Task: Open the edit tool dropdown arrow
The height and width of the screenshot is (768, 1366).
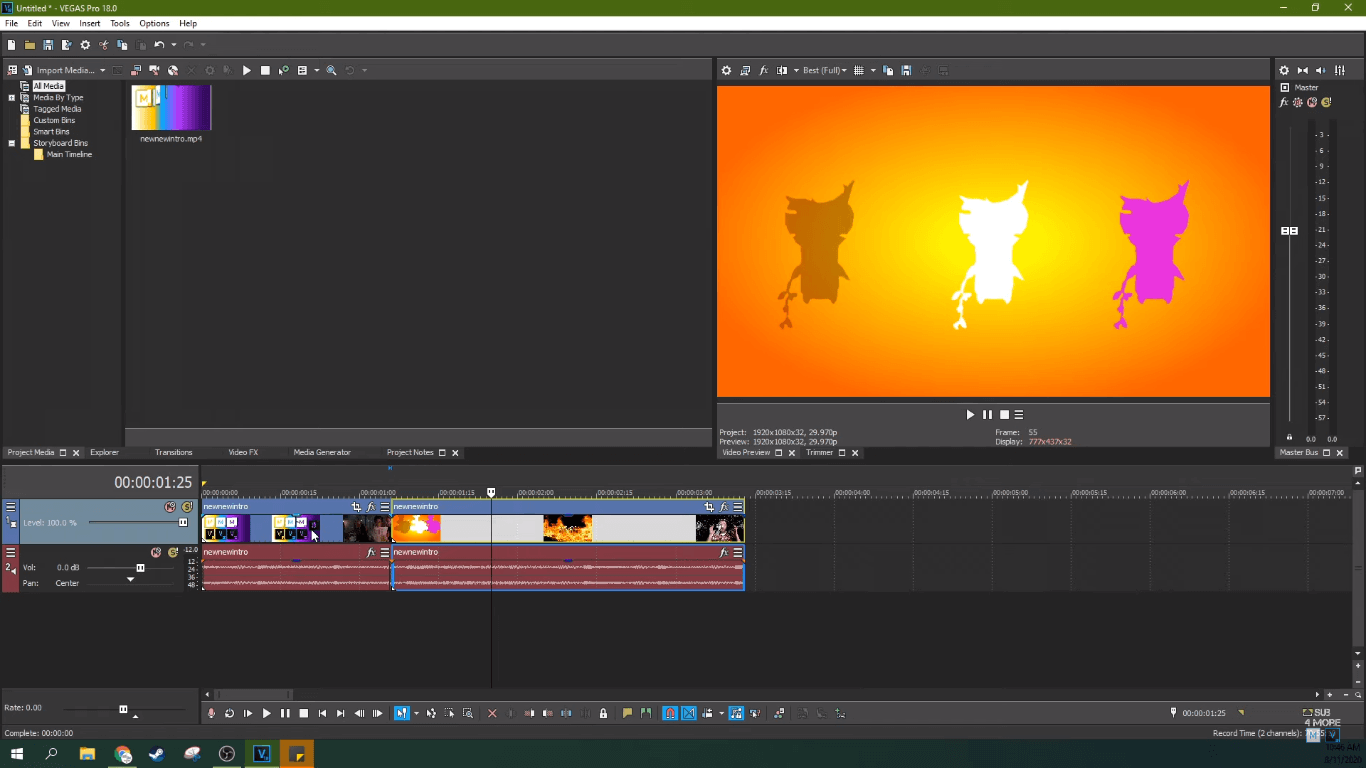Action: (x=414, y=713)
